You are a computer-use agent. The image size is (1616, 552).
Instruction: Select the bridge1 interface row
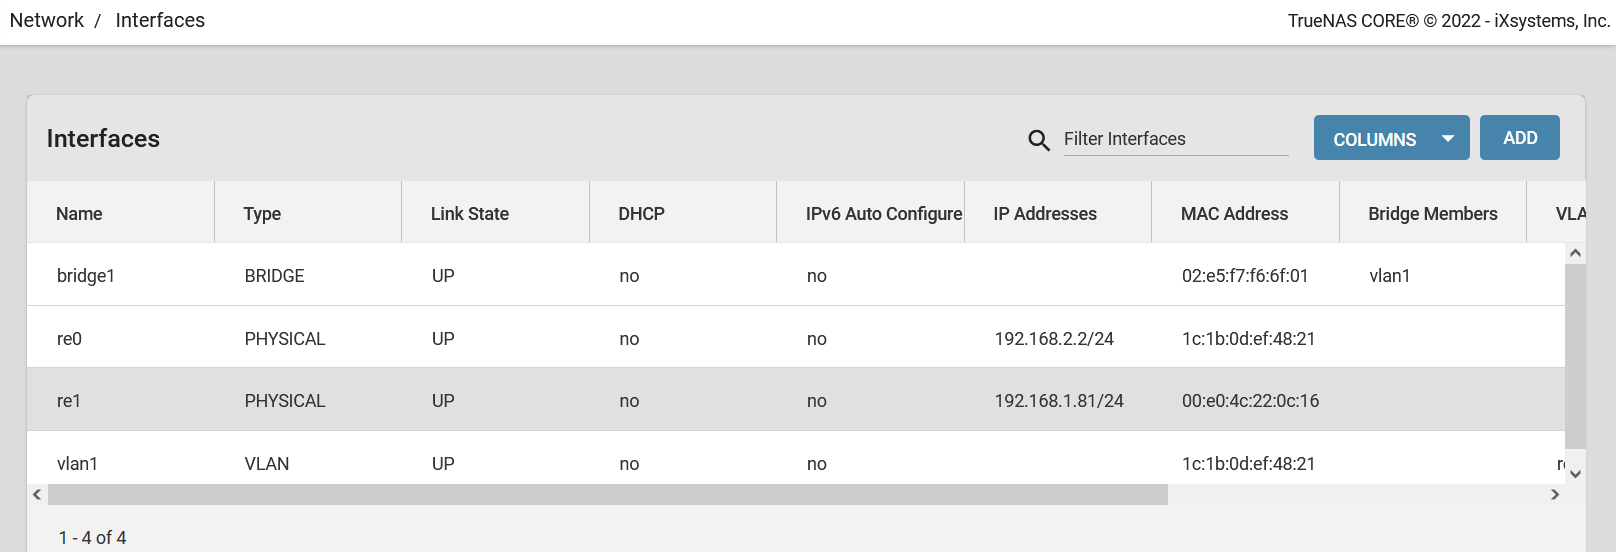[x=86, y=276]
